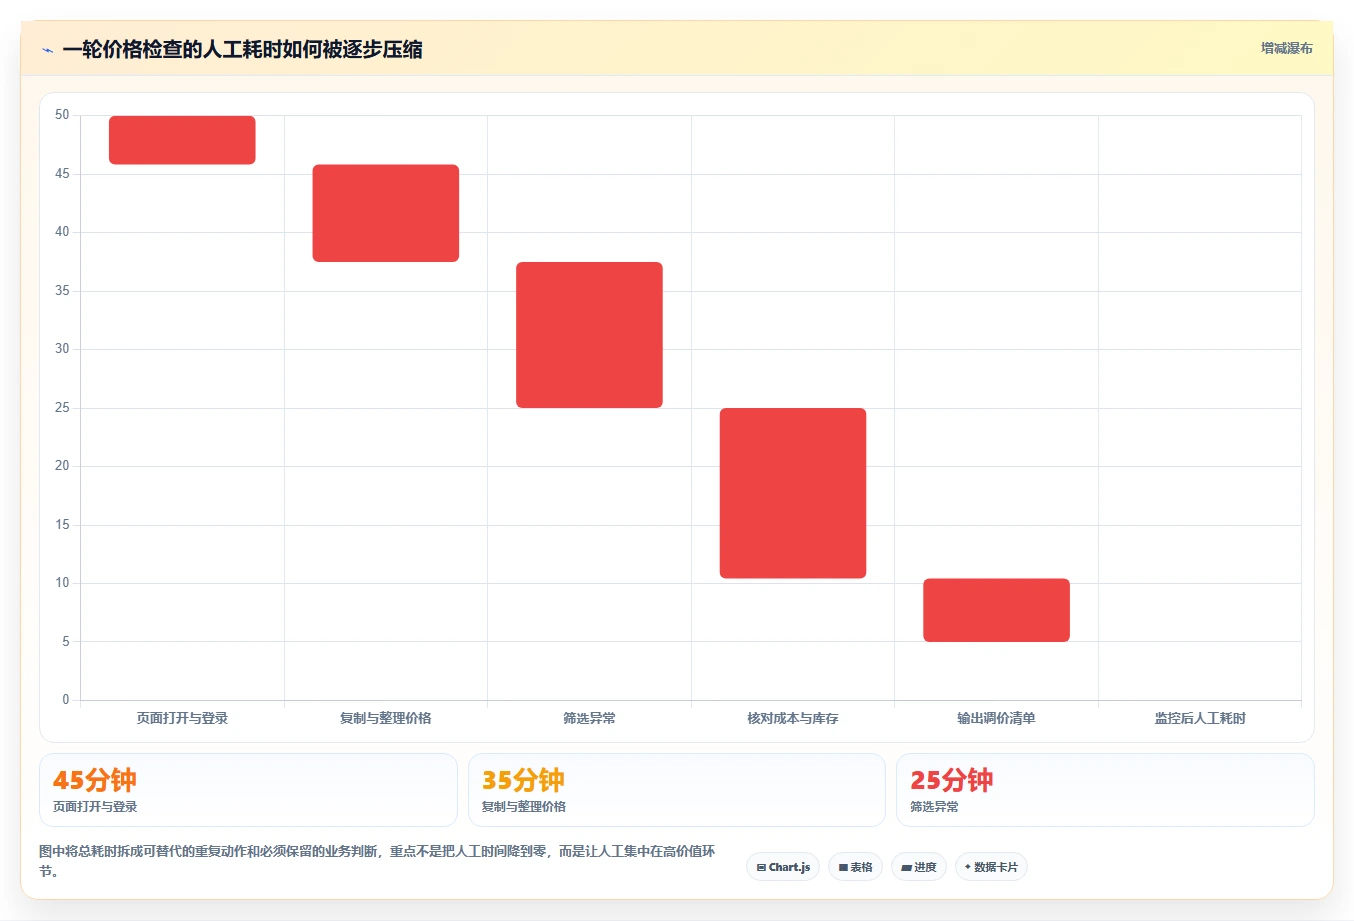Open the 45分钟 data card
Image resolution: width=1354 pixels, height=921 pixels.
point(248,790)
